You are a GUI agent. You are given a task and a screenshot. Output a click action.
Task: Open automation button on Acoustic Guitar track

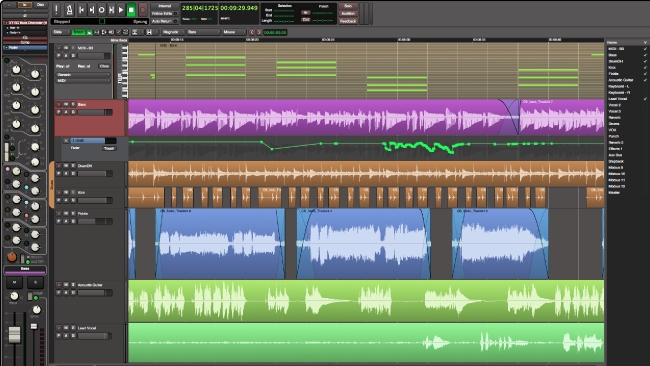(x=66, y=293)
